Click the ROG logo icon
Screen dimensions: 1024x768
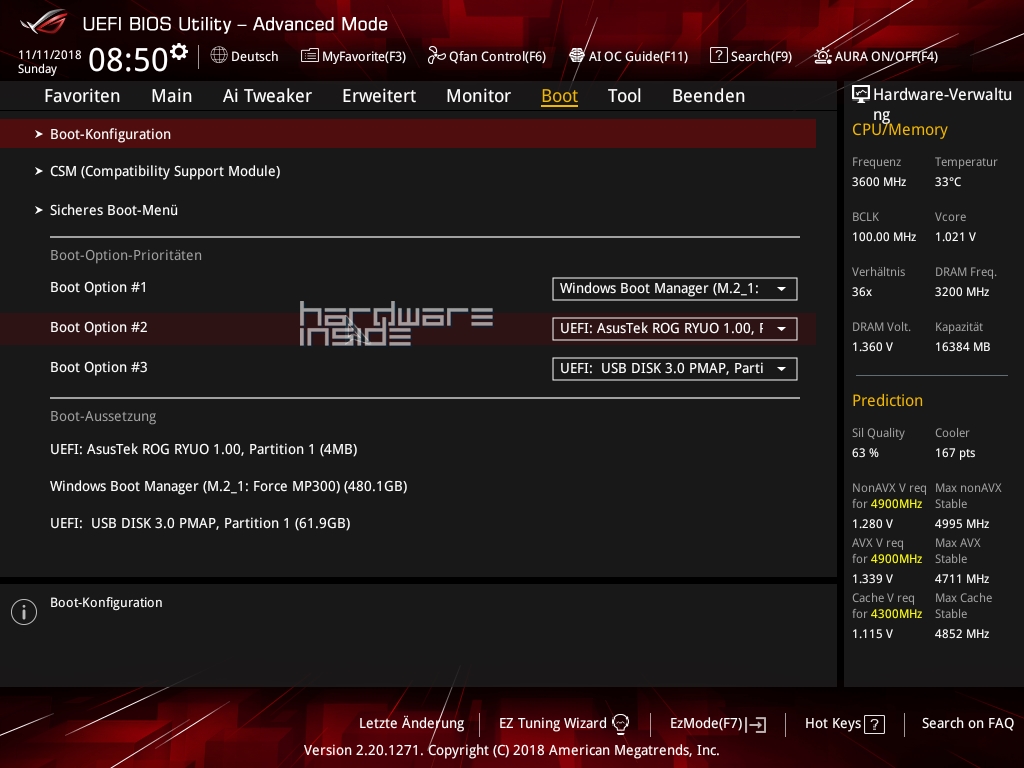(44, 22)
